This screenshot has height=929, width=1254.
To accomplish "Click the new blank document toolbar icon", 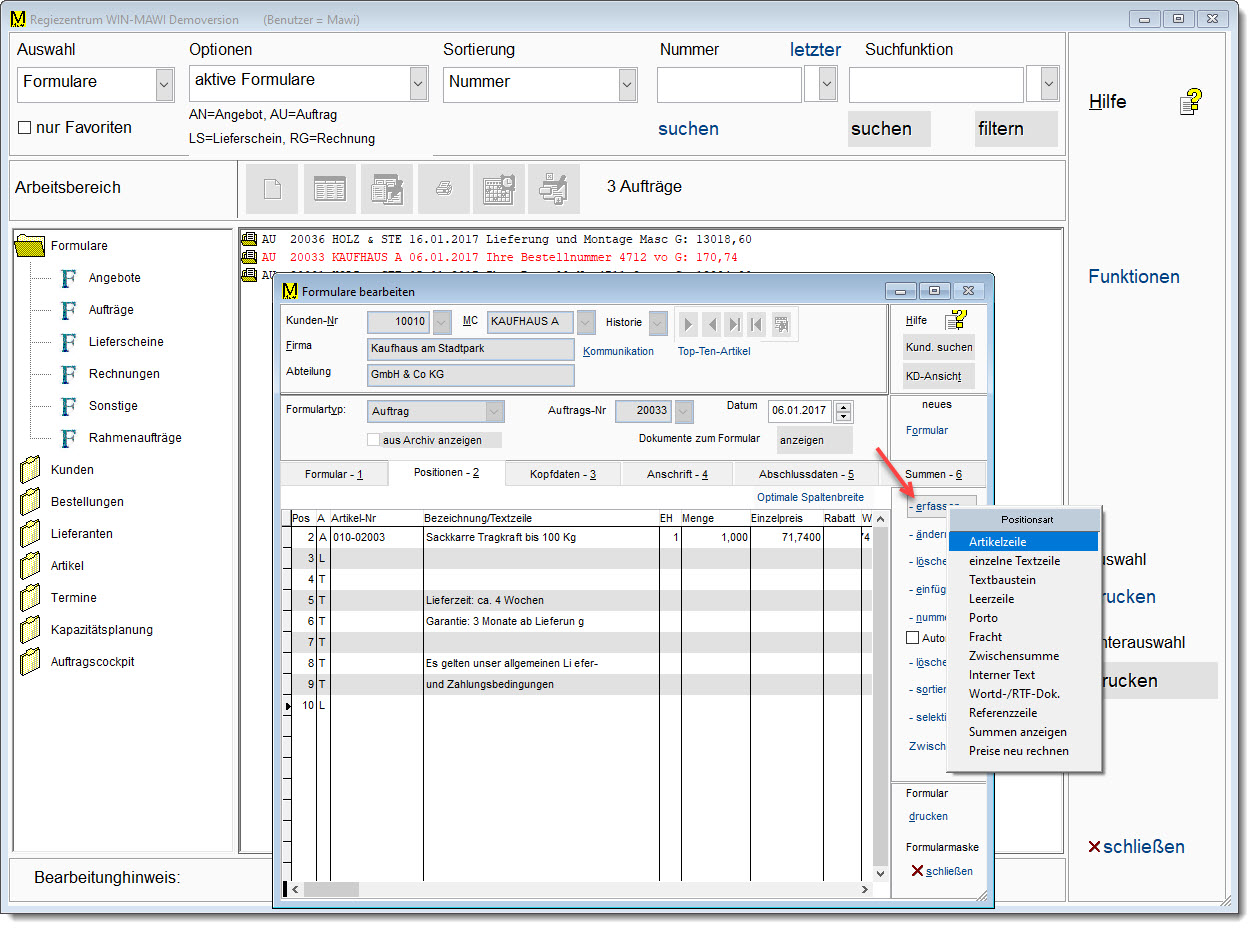I will pyautogui.click(x=272, y=188).
